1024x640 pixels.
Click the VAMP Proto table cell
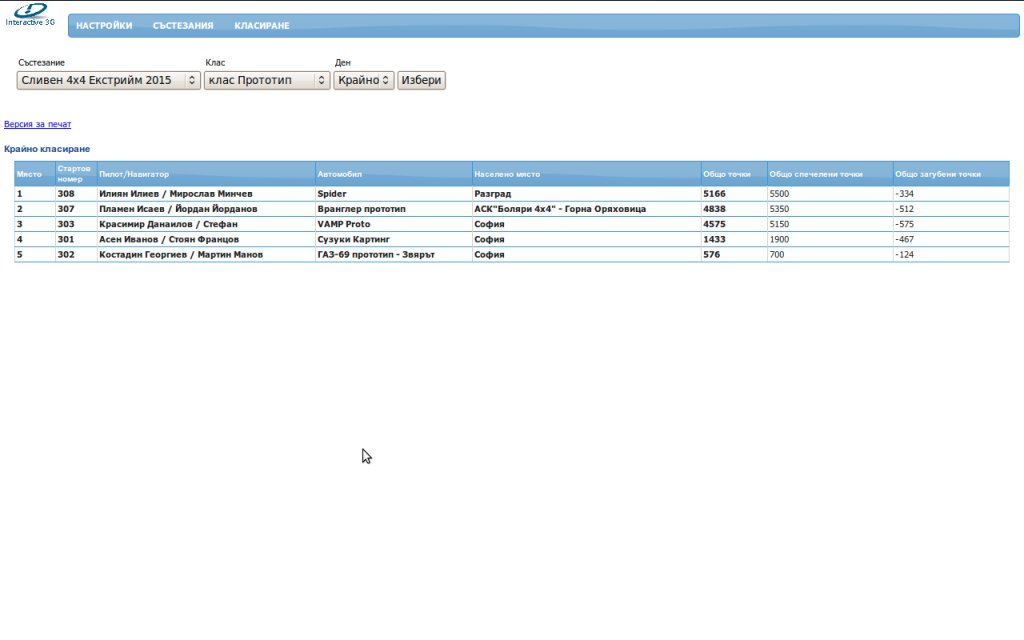click(343, 224)
